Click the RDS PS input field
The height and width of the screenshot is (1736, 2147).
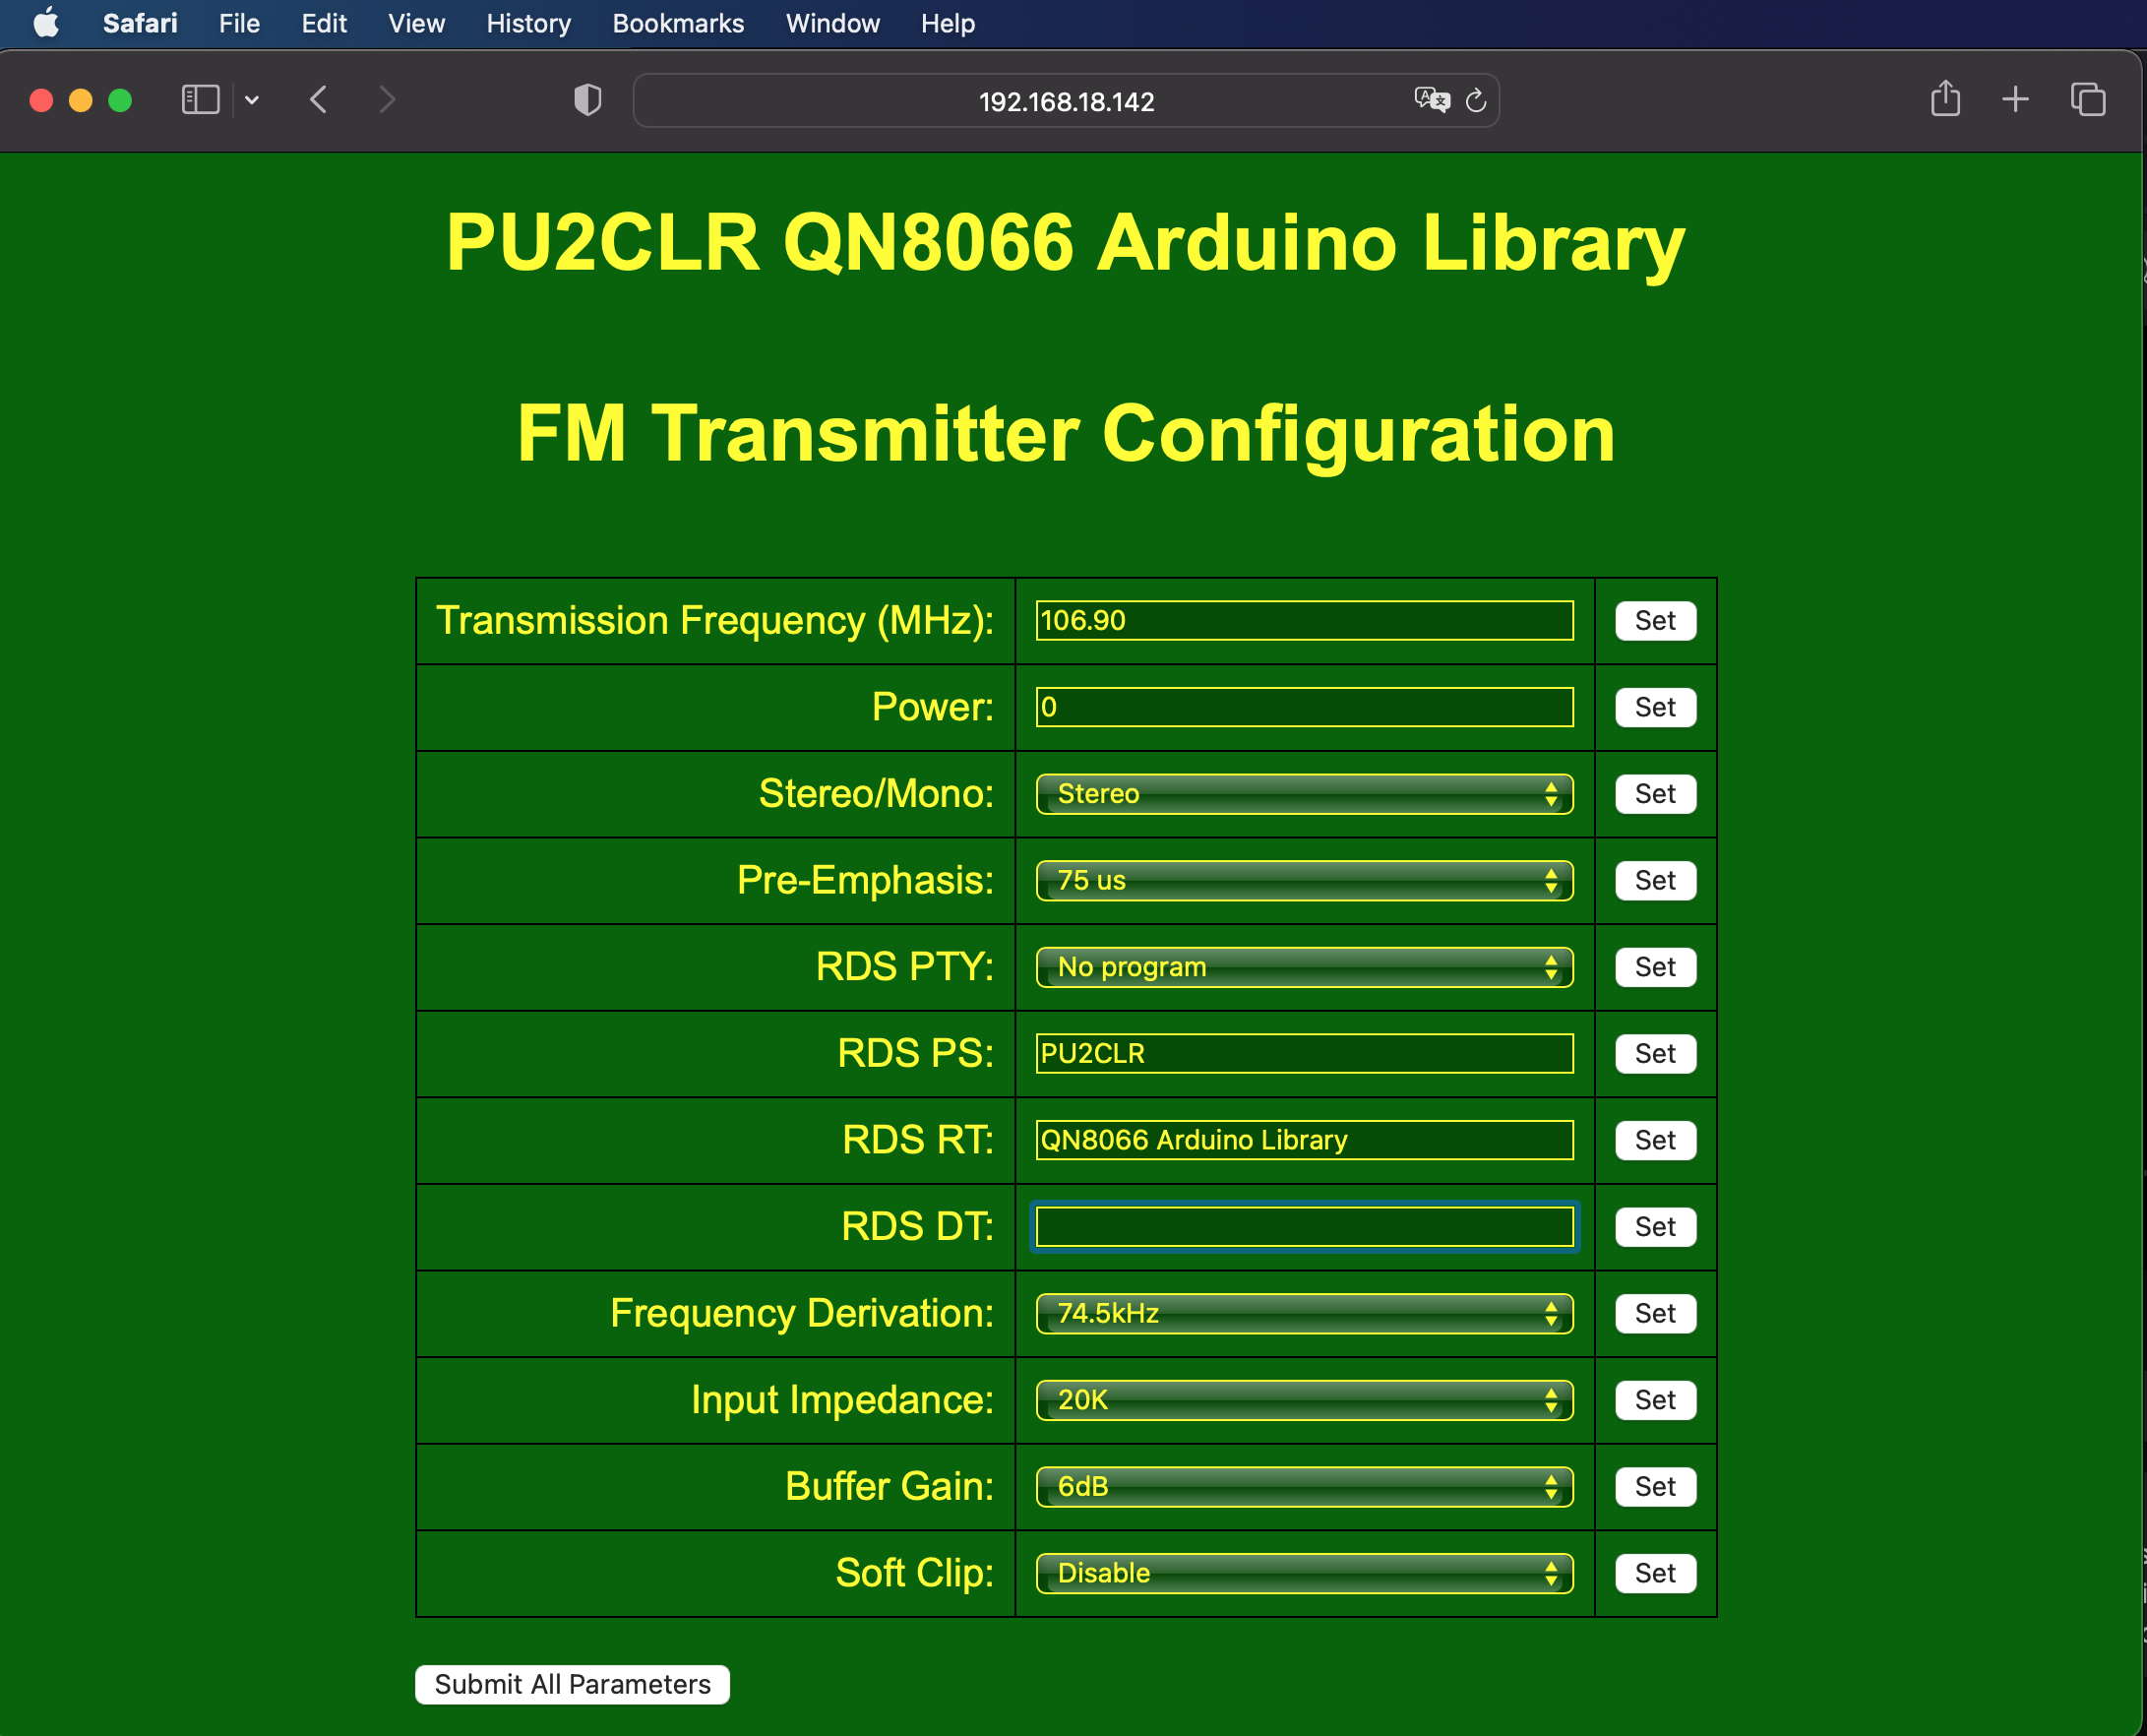1304,1053
